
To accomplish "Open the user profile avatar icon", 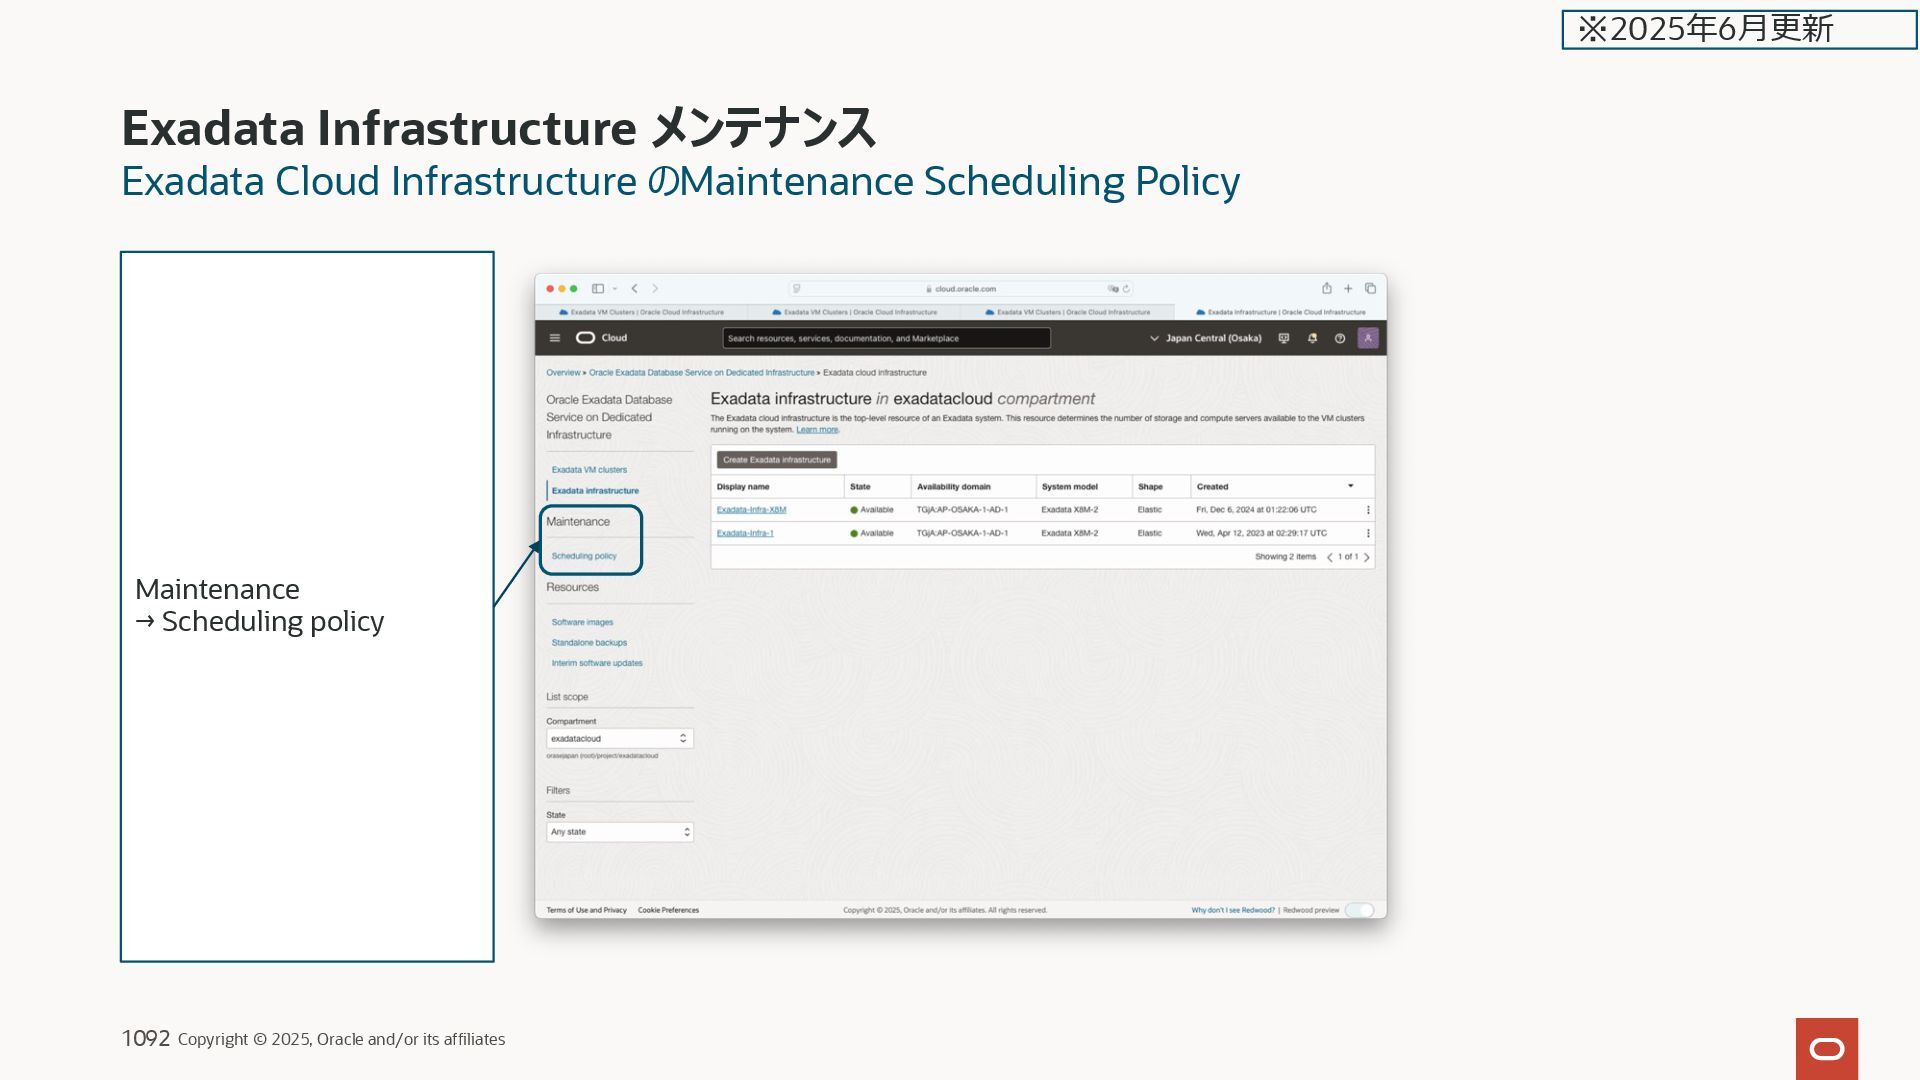I will tap(1368, 338).
